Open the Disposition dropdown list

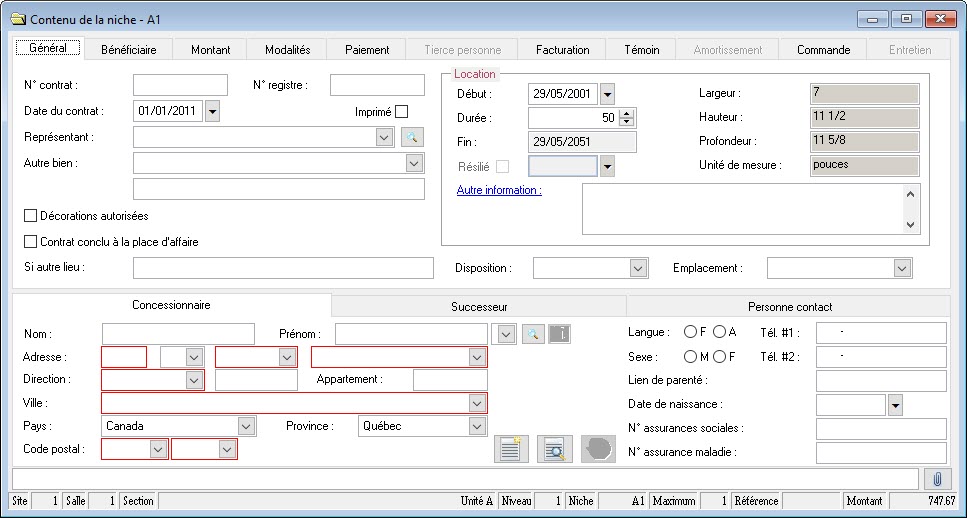[639, 268]
